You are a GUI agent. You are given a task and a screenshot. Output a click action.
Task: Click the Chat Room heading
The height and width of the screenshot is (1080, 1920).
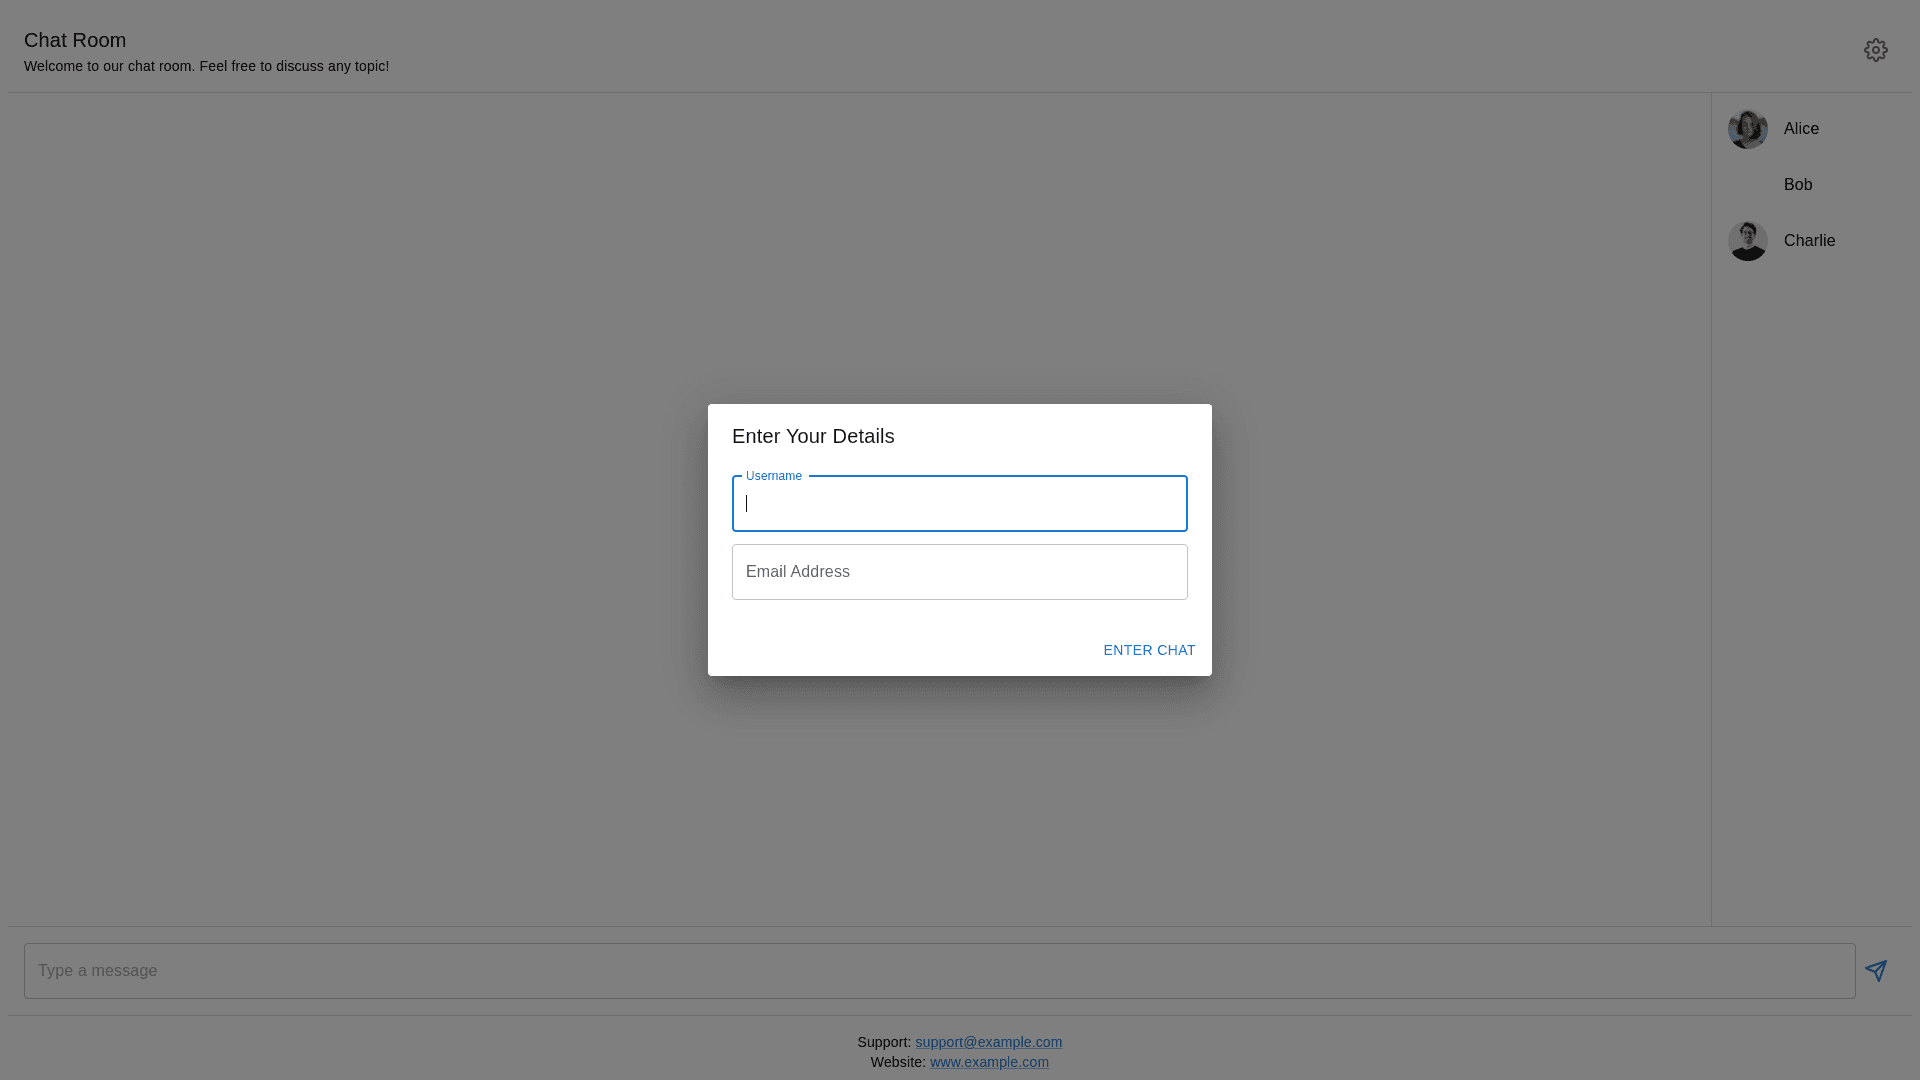click(x=75, y=40)
